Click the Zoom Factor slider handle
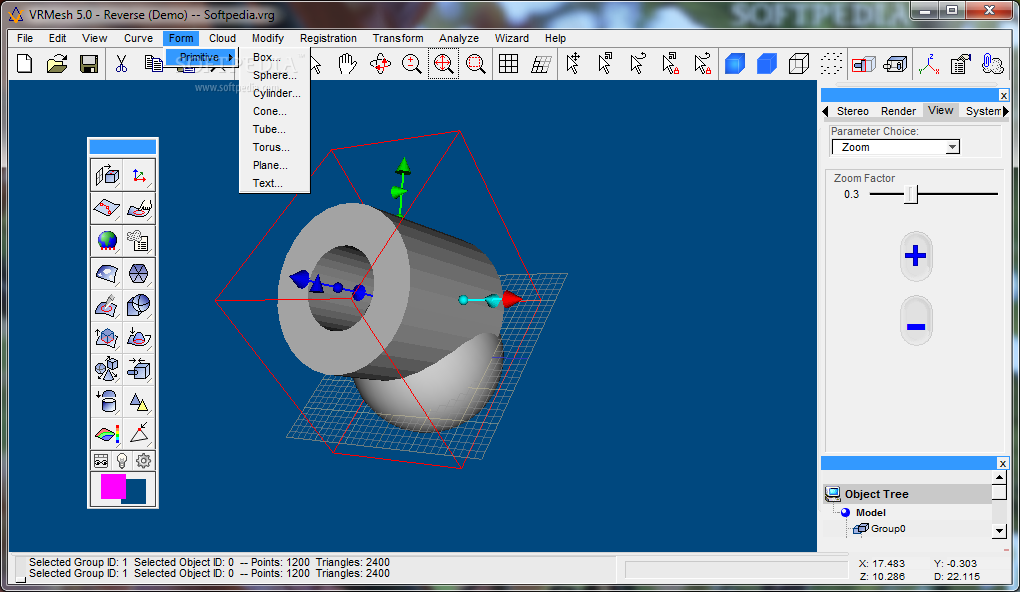The width and height of the screenshot is (1020, 592). tap(912, 194)
